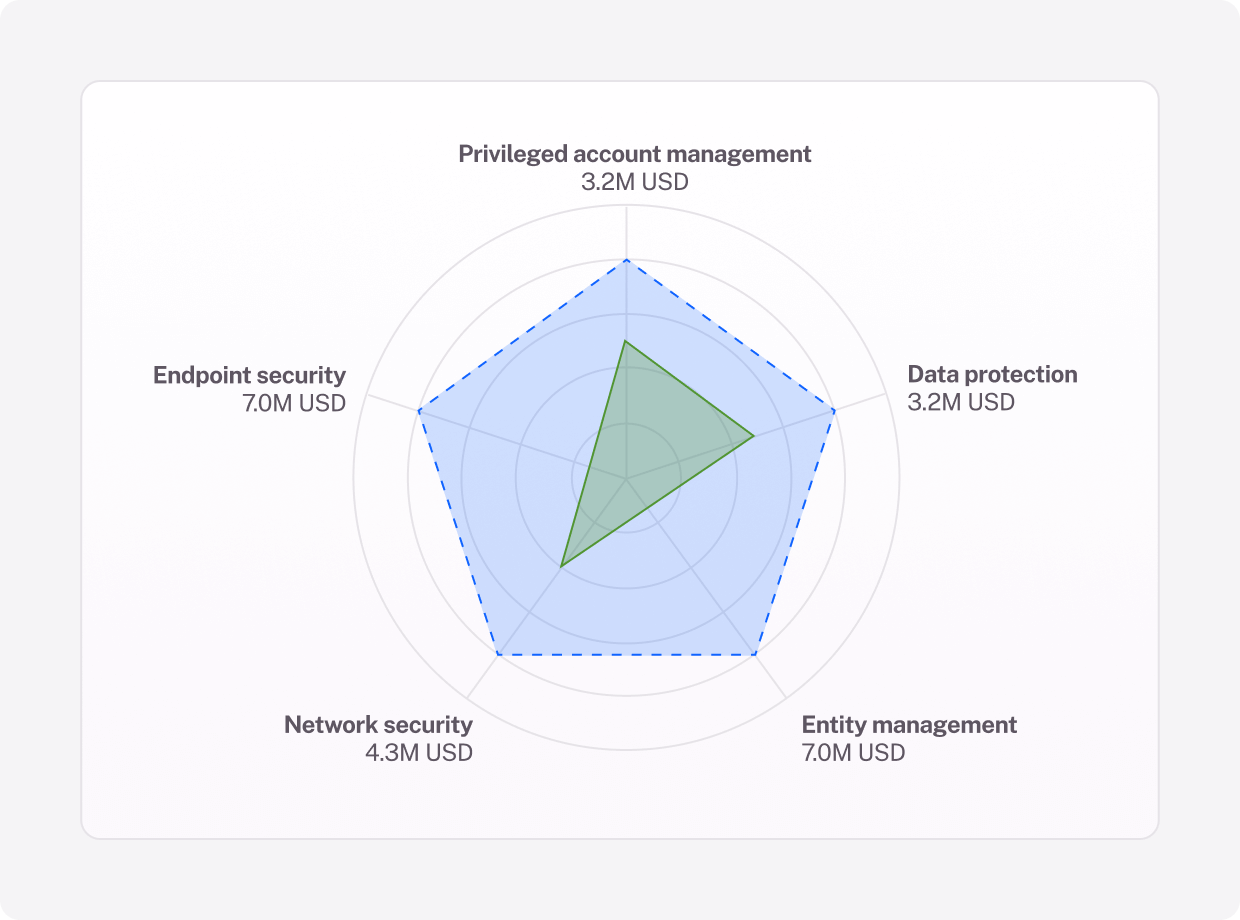
Task: Click the 4.3M USD value under Network security
Action: pyautogui.click(x=419, y=753)
